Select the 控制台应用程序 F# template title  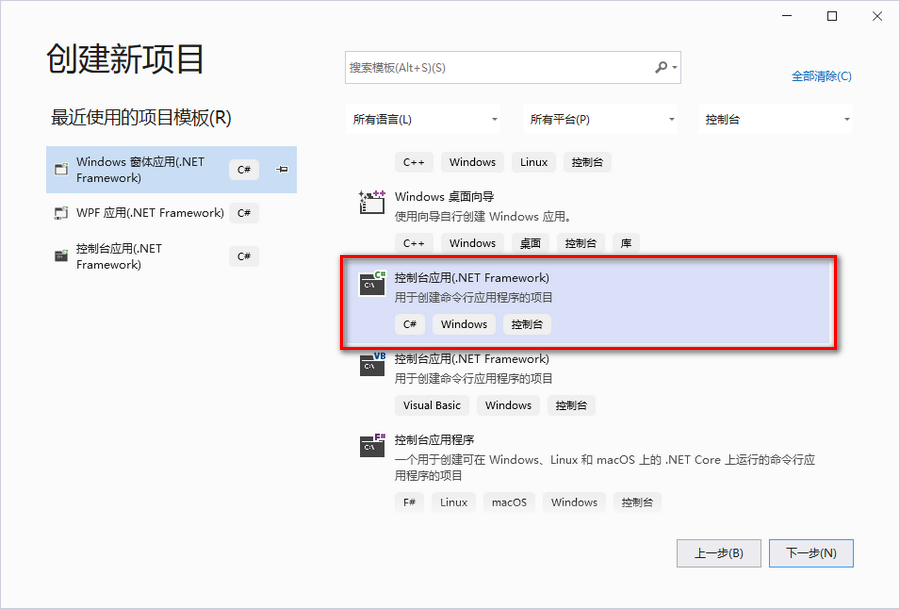435,440
